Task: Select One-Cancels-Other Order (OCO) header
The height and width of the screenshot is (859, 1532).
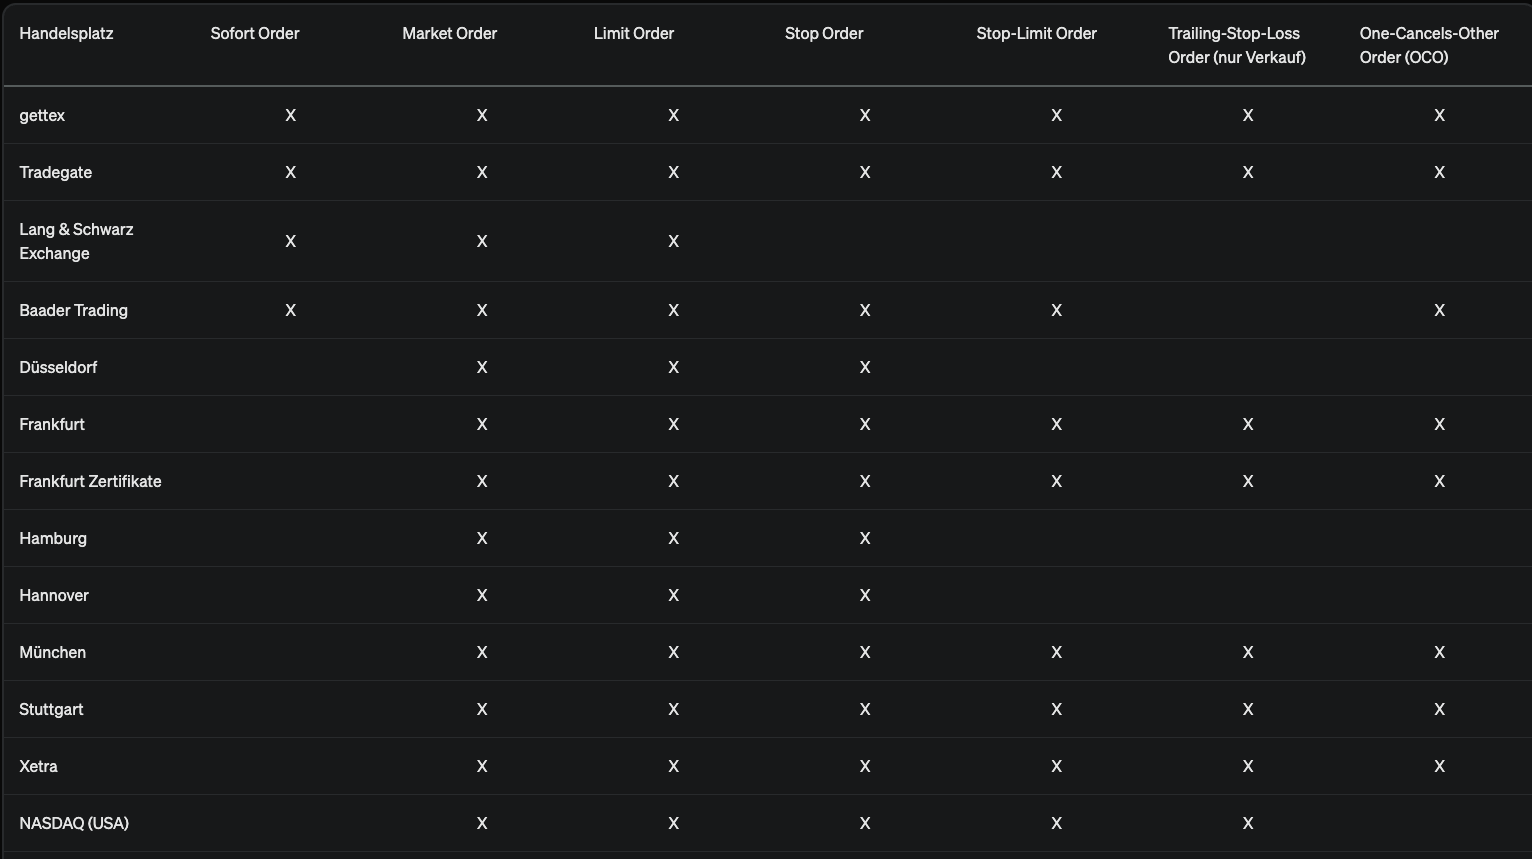Action: click(1429, 45)
